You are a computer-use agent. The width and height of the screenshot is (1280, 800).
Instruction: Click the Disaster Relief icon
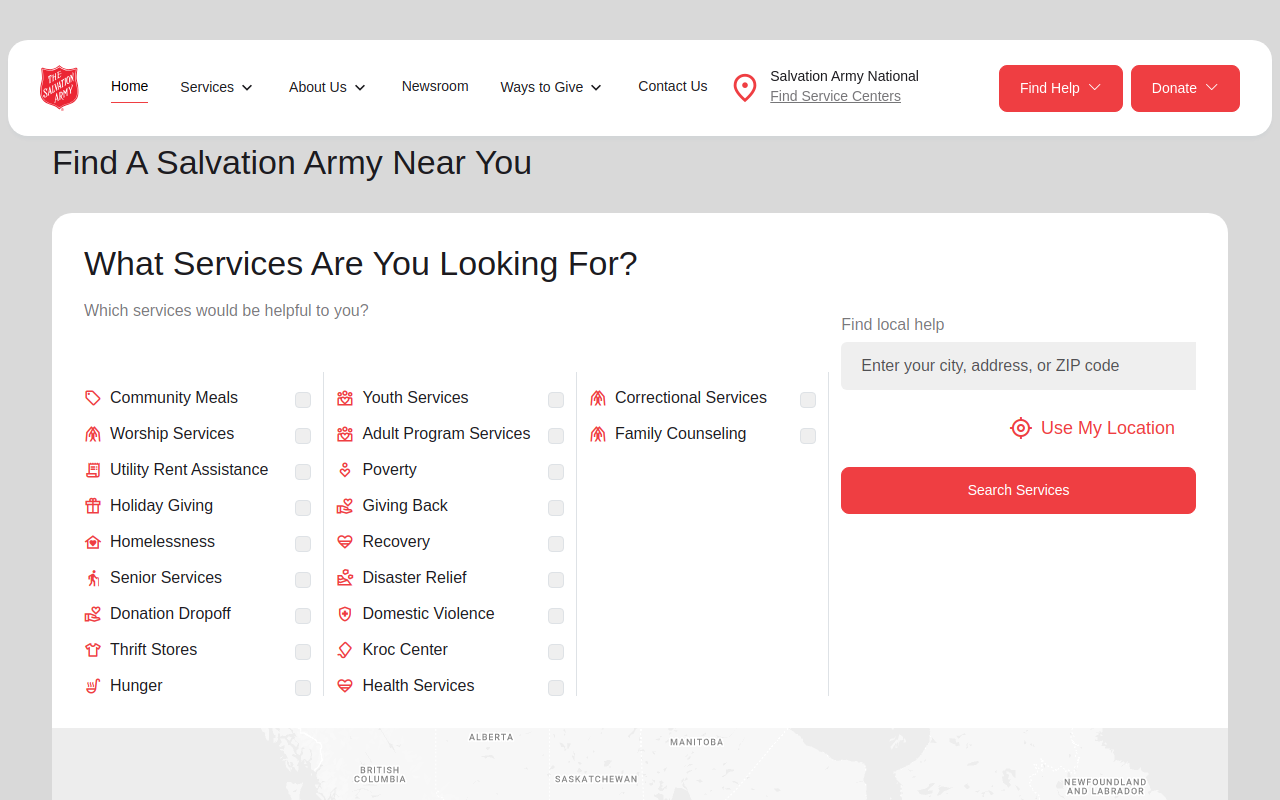[345, 578]
